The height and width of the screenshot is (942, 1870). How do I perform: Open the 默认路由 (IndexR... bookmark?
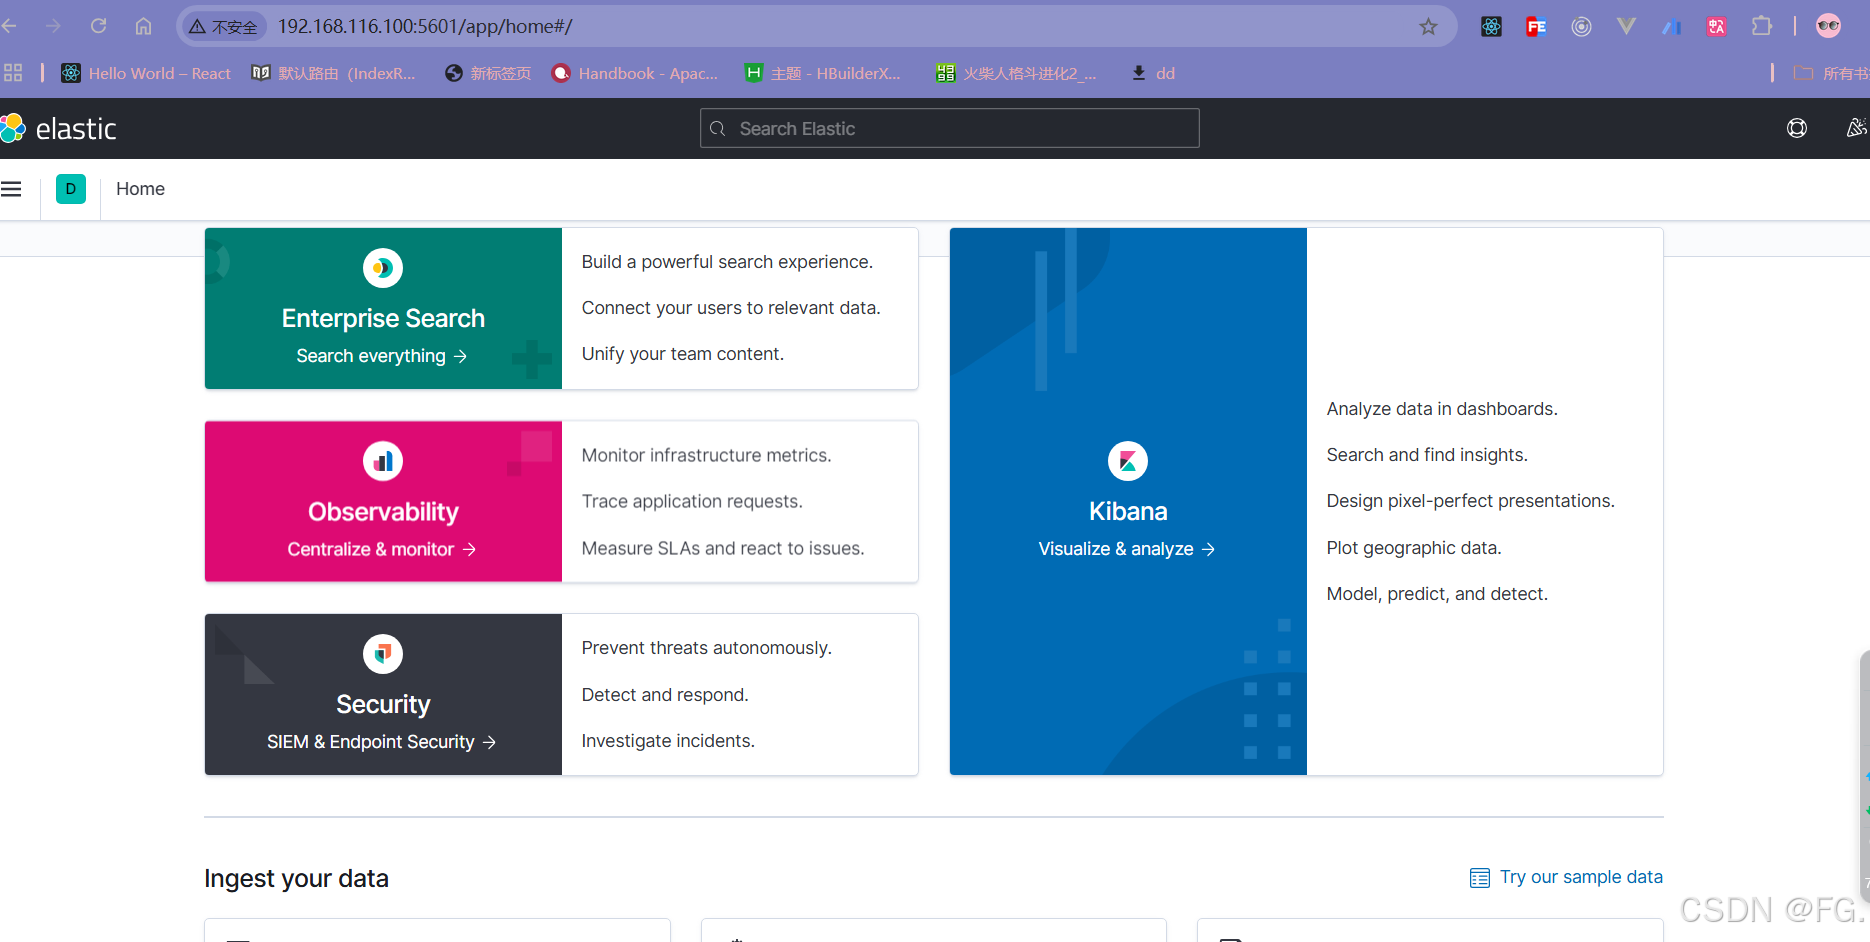pos(334,73)
